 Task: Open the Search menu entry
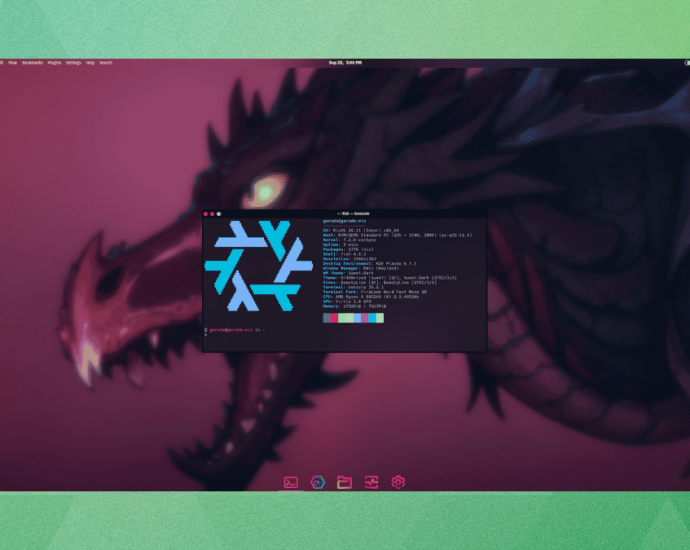(x=106, y=63)
